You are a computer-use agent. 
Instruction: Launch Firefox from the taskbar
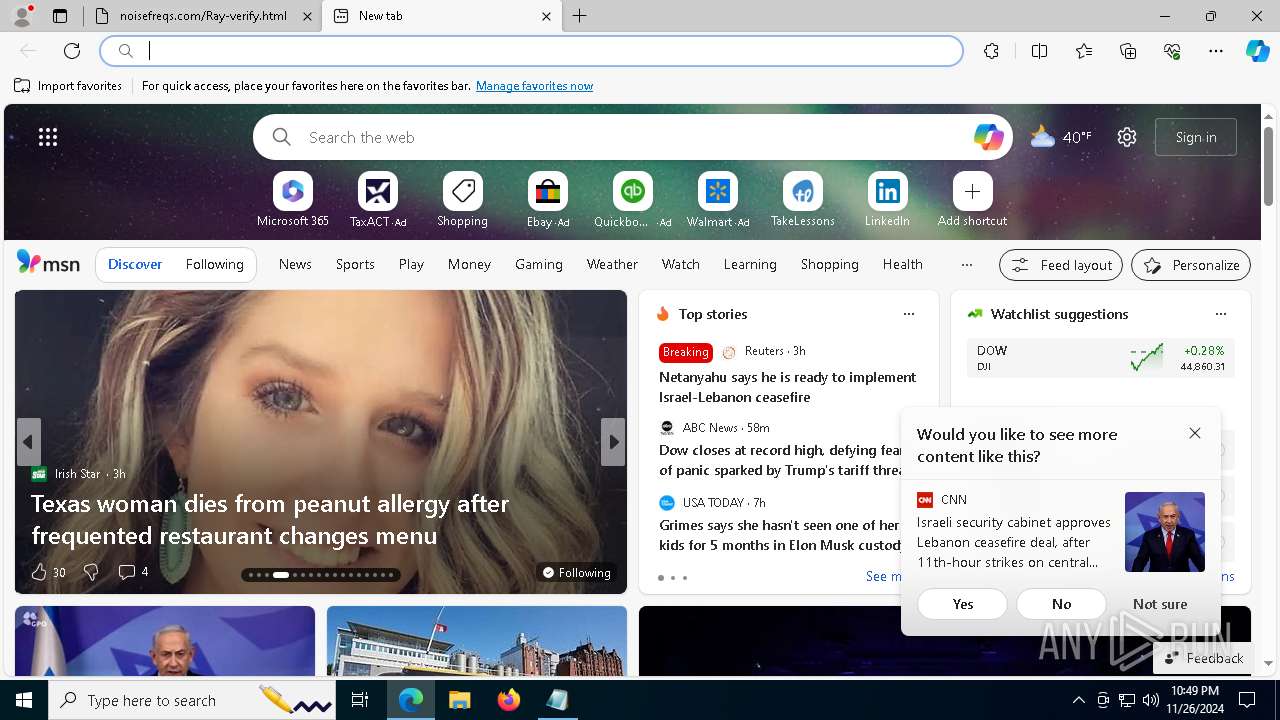[x=509, y=700]
